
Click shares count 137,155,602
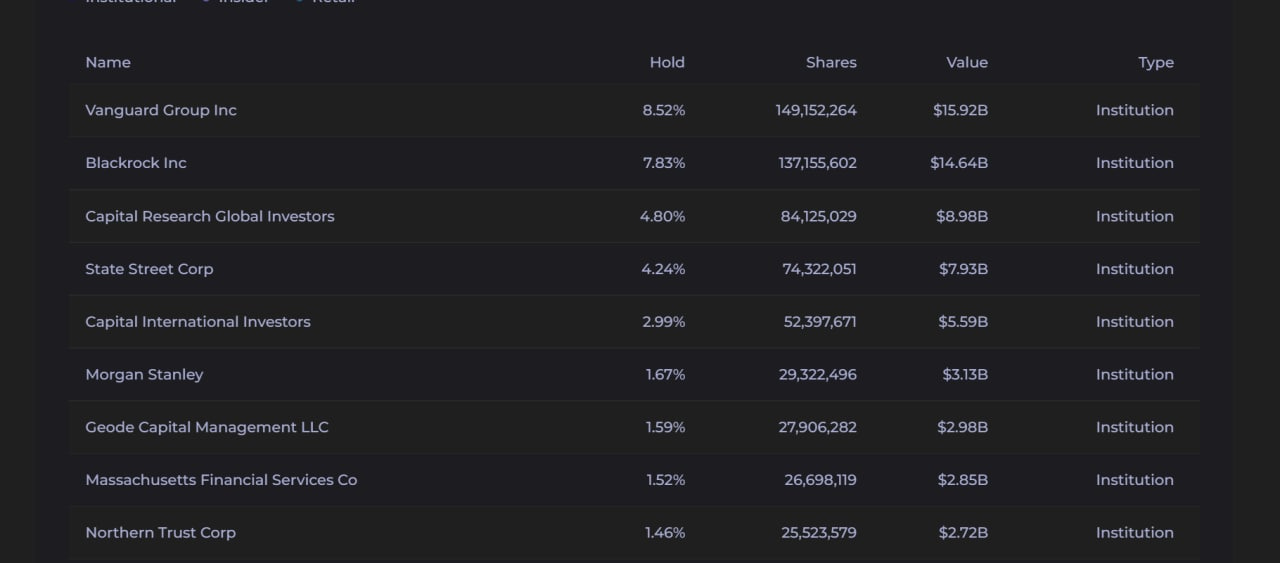(x=818, y=163)
